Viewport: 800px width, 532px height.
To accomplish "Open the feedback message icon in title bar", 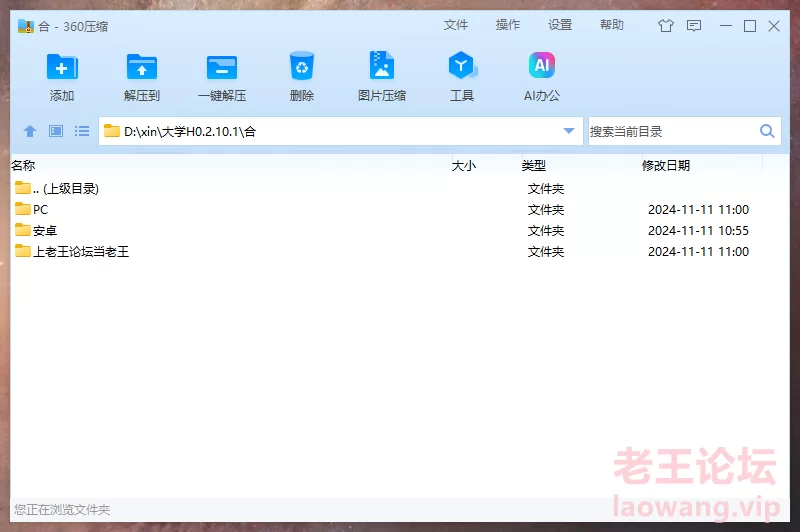I will point(694,26).
